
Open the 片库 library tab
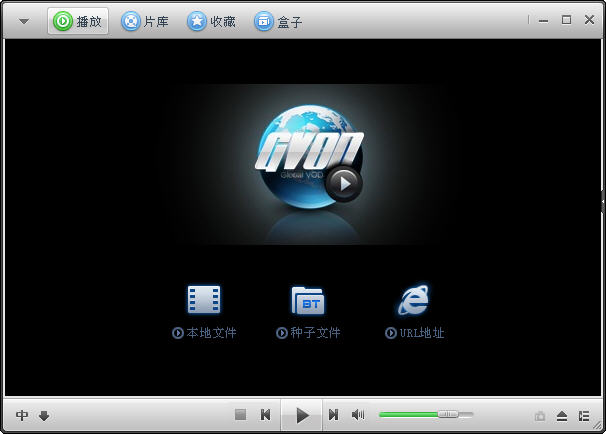coord(145,21)
